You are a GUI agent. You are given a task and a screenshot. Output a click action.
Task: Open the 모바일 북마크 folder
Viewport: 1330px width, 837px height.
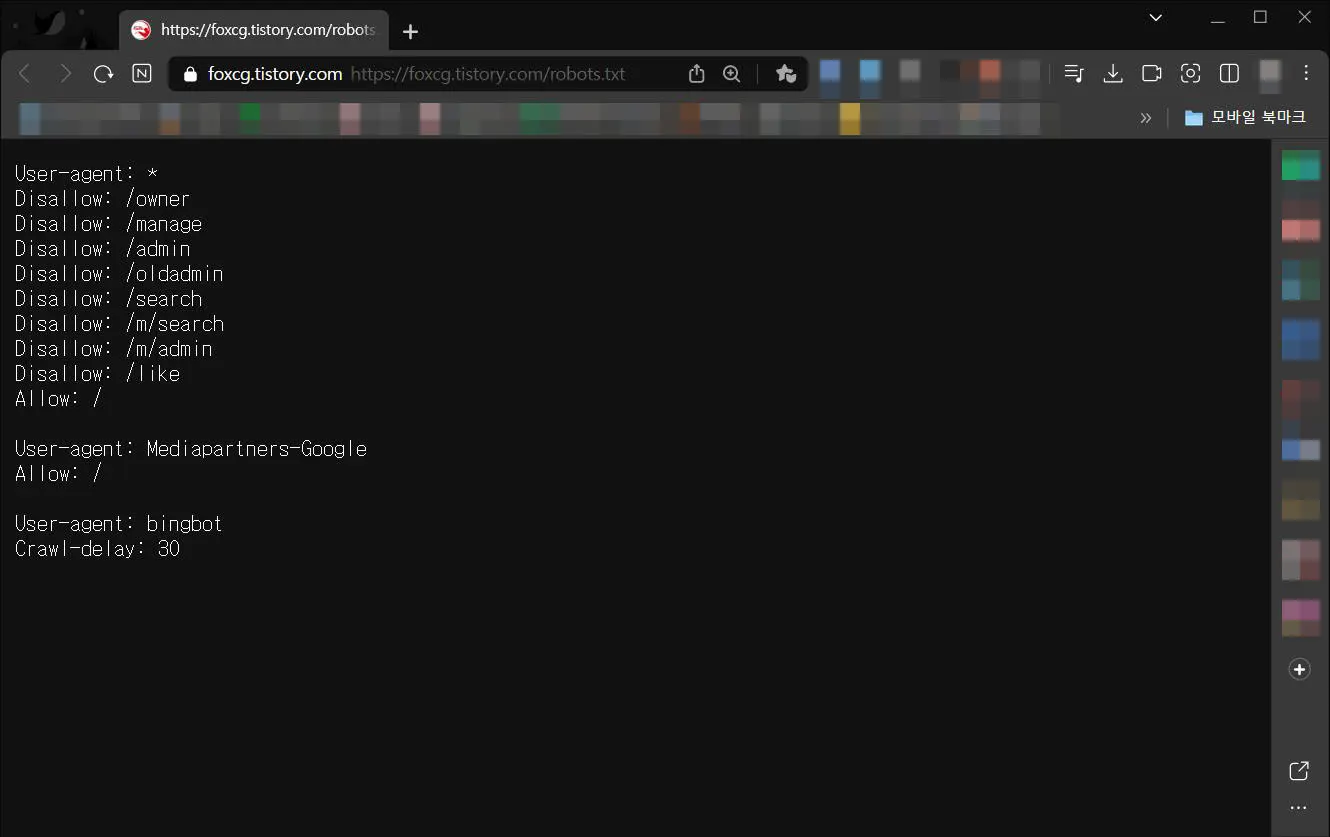(1245, 118)
